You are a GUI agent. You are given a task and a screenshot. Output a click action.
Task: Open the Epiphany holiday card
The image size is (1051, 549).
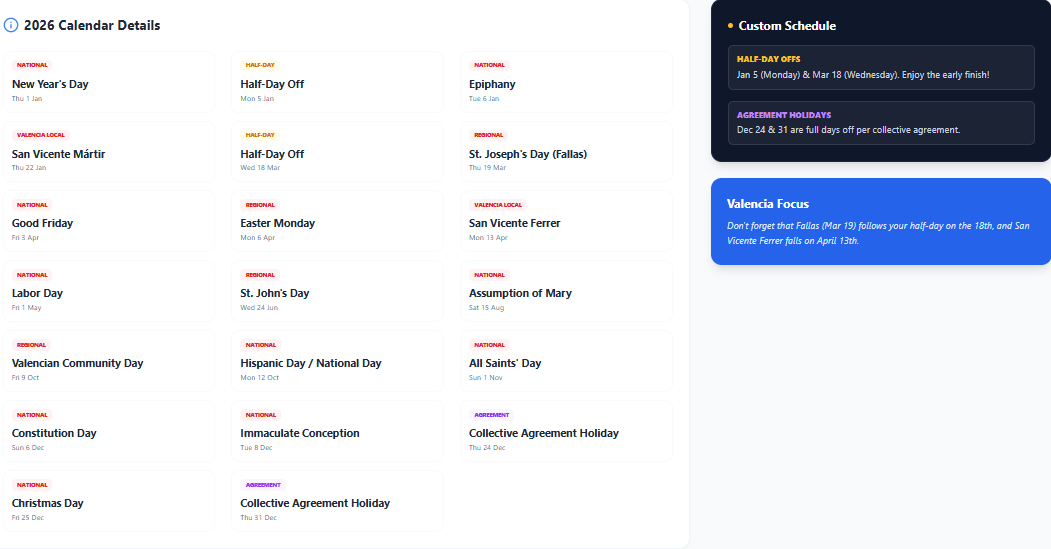[x=566, y=82]
